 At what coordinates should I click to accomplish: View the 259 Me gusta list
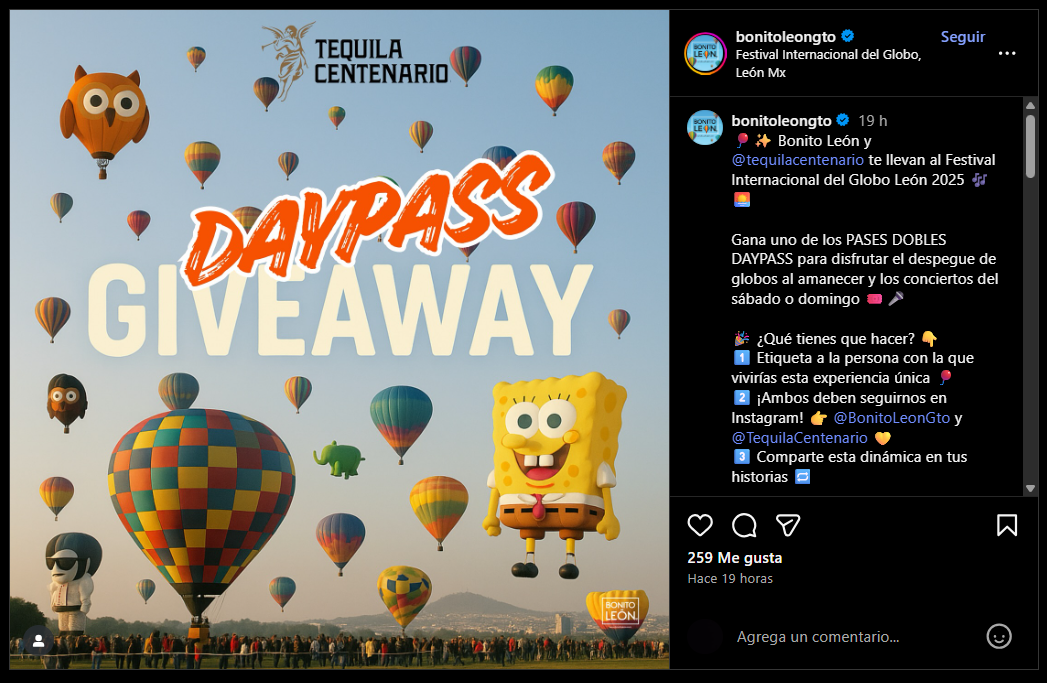[735, 558]
